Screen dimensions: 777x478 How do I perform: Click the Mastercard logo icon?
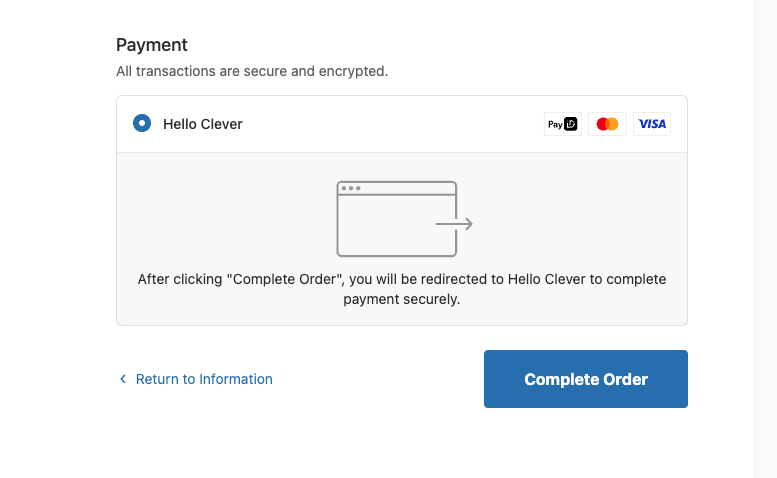(607, 124)
